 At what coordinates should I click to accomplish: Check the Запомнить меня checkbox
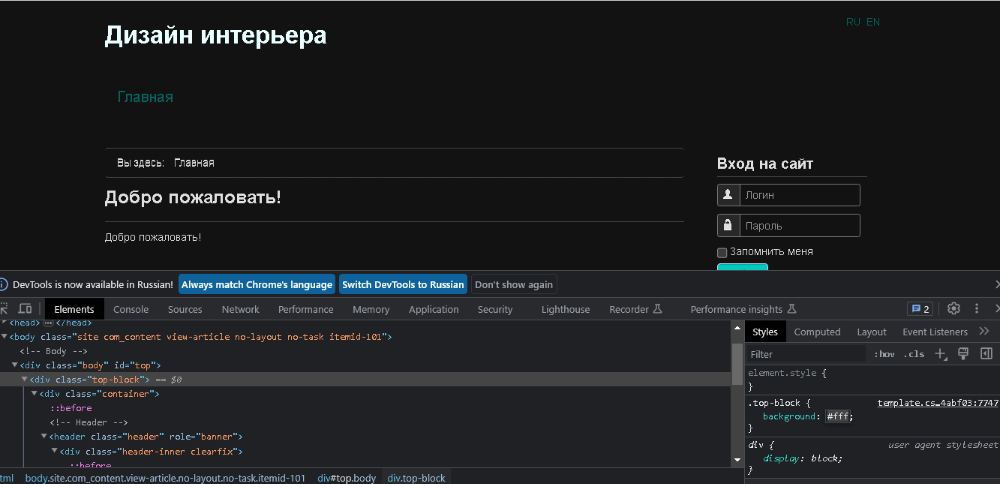(722, 252)
